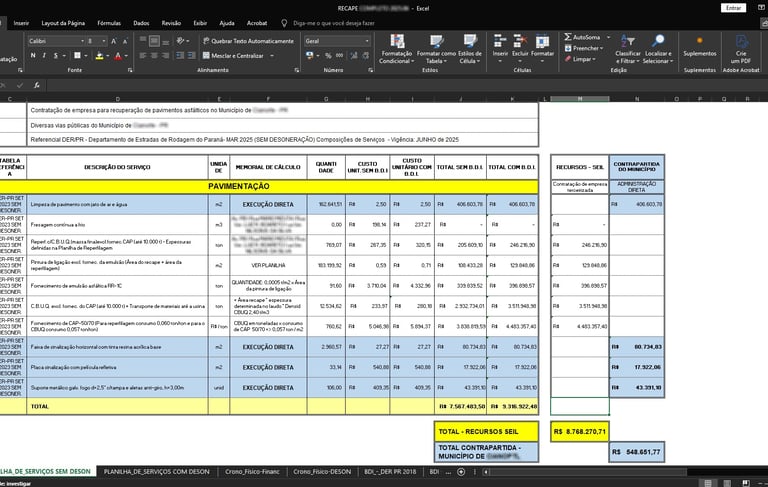
Task: Click the AutoSoma sigma icon
Action: [567, 37]
